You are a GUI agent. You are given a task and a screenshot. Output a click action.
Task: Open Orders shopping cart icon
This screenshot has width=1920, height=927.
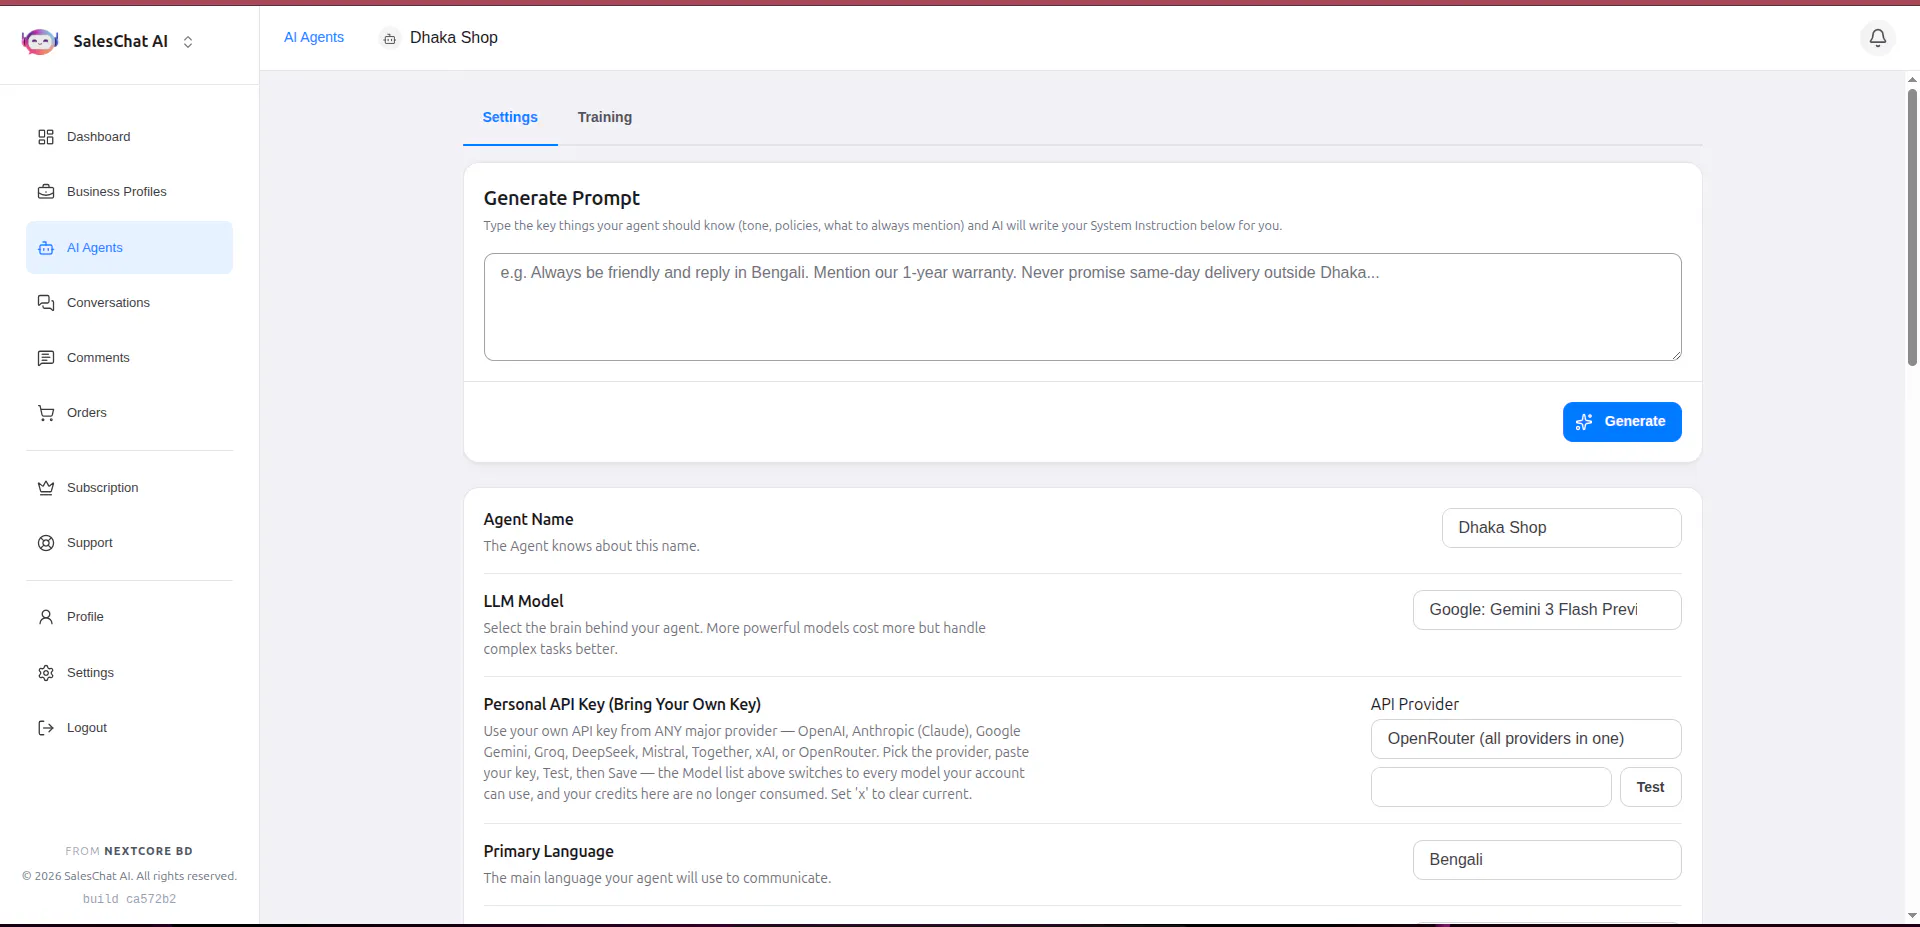(x=46, y=413)
